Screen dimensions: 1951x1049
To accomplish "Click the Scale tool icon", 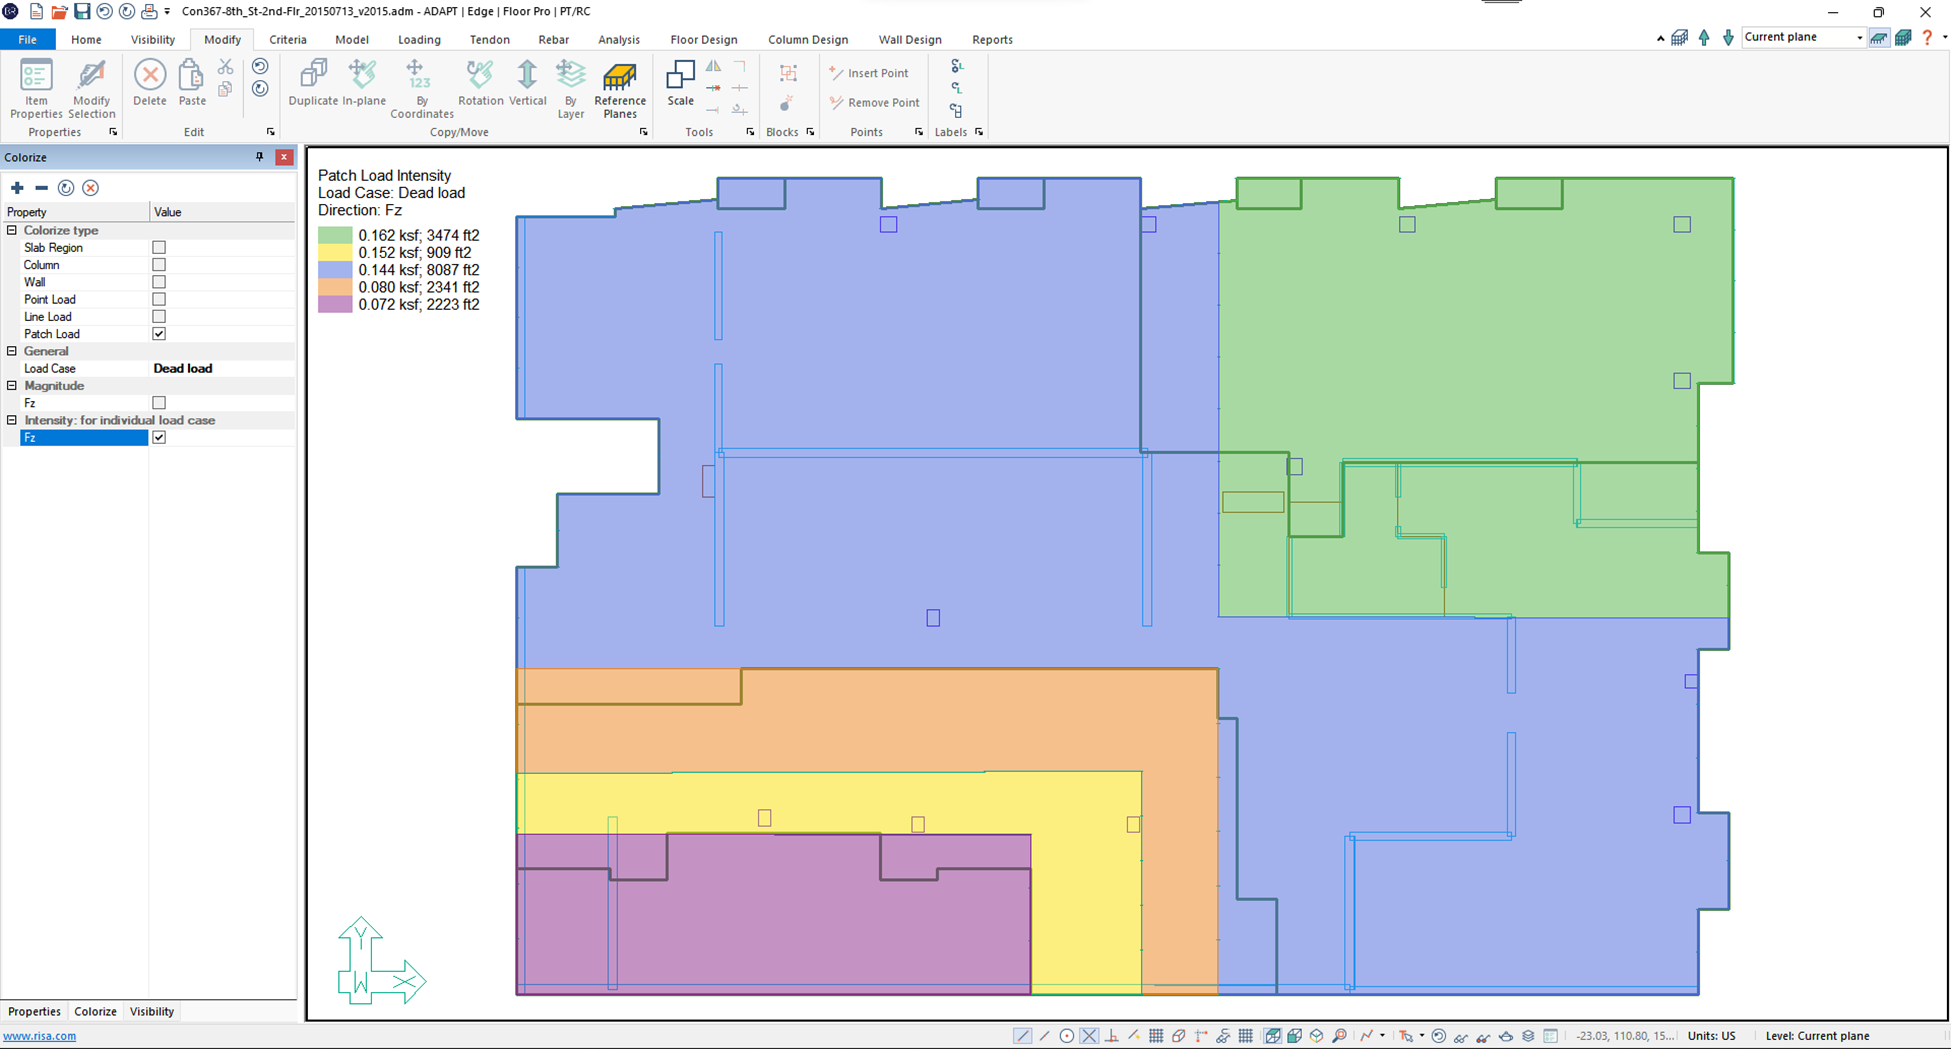I will (680, 76).
